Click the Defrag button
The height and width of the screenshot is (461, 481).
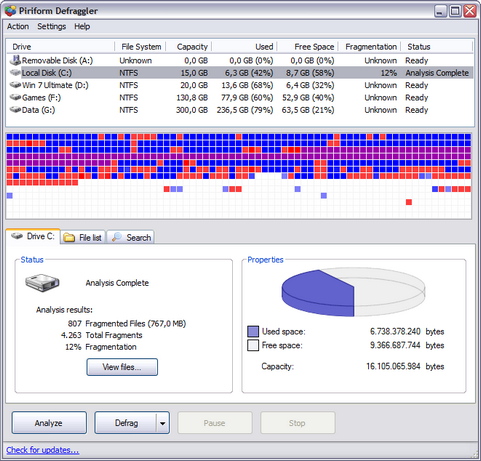[126, 423]
